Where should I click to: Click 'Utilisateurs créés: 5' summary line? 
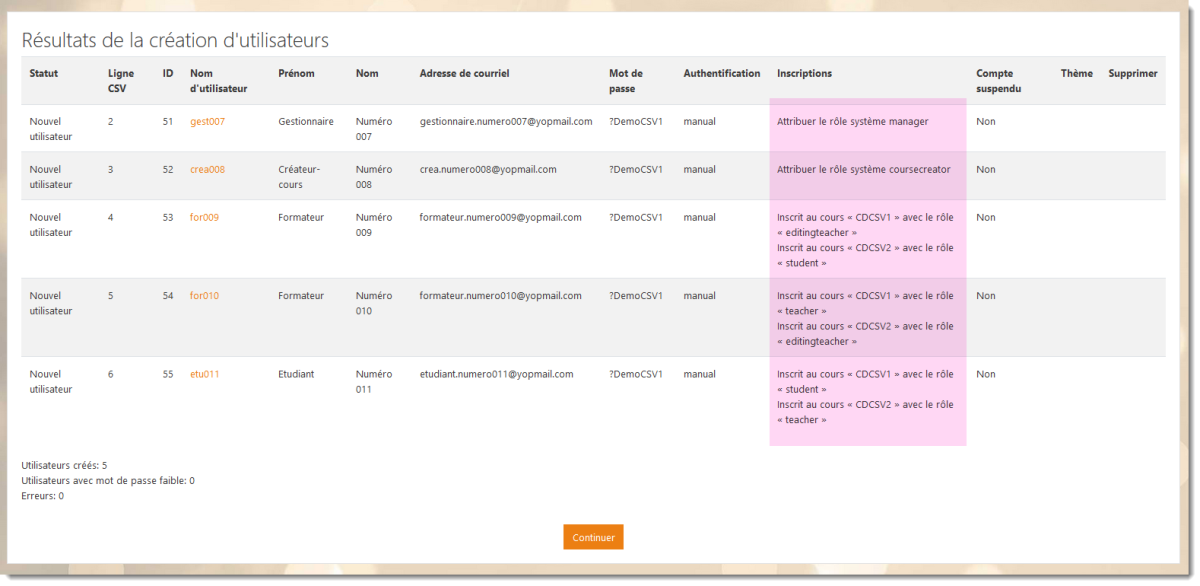pos(64,466)
